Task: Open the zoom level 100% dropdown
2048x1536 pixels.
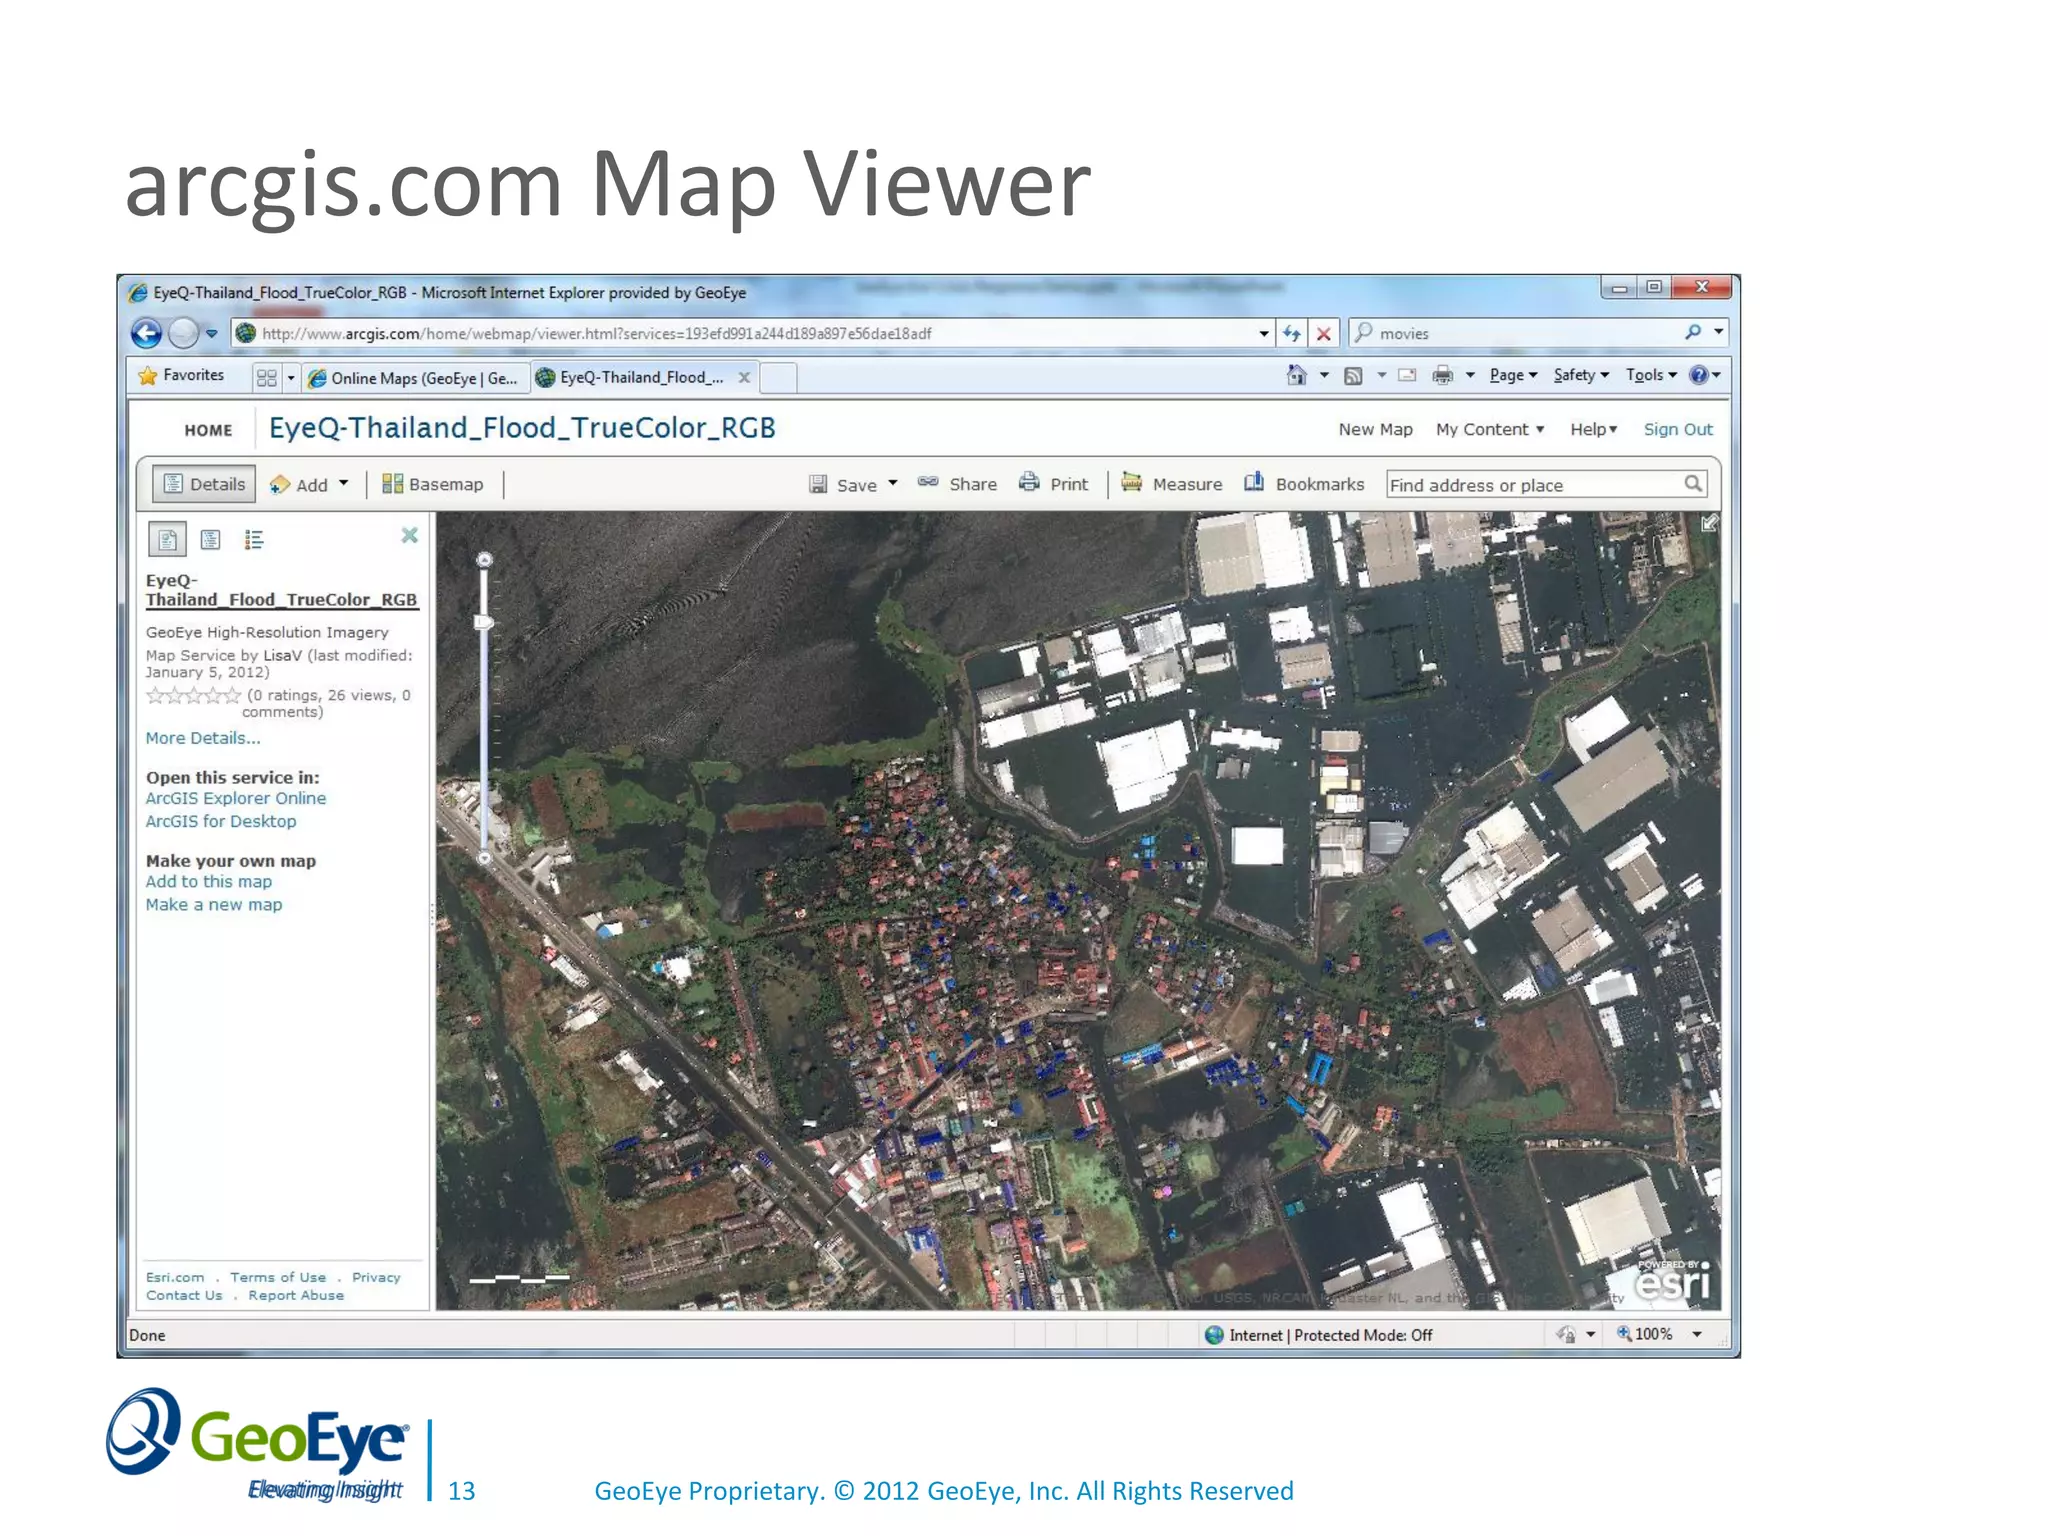Action: pyautogui.click(x=1697, y=1334)
